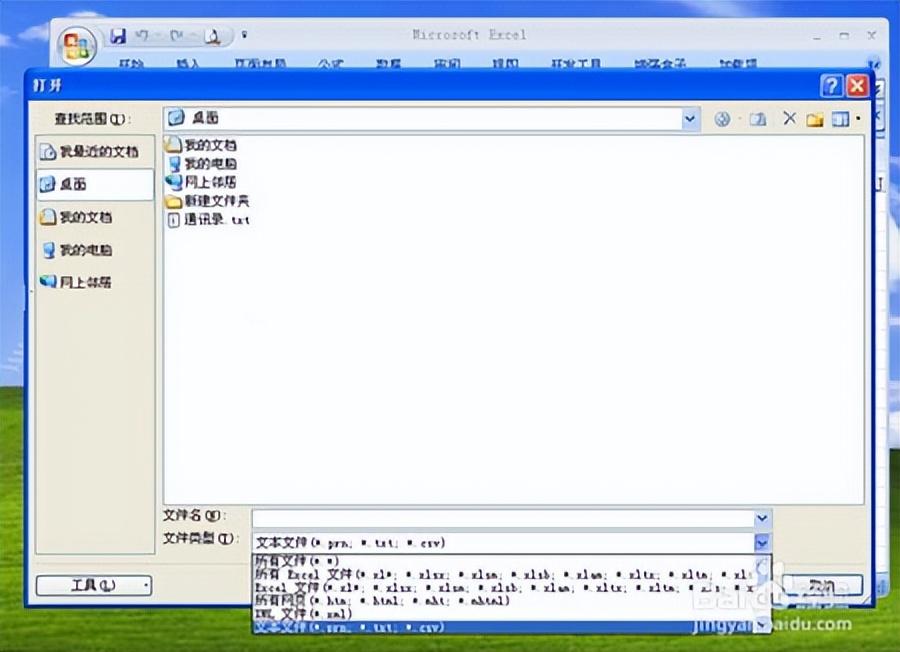
Task: Click the 文件名 text input field
Action: tap(503, 518)
